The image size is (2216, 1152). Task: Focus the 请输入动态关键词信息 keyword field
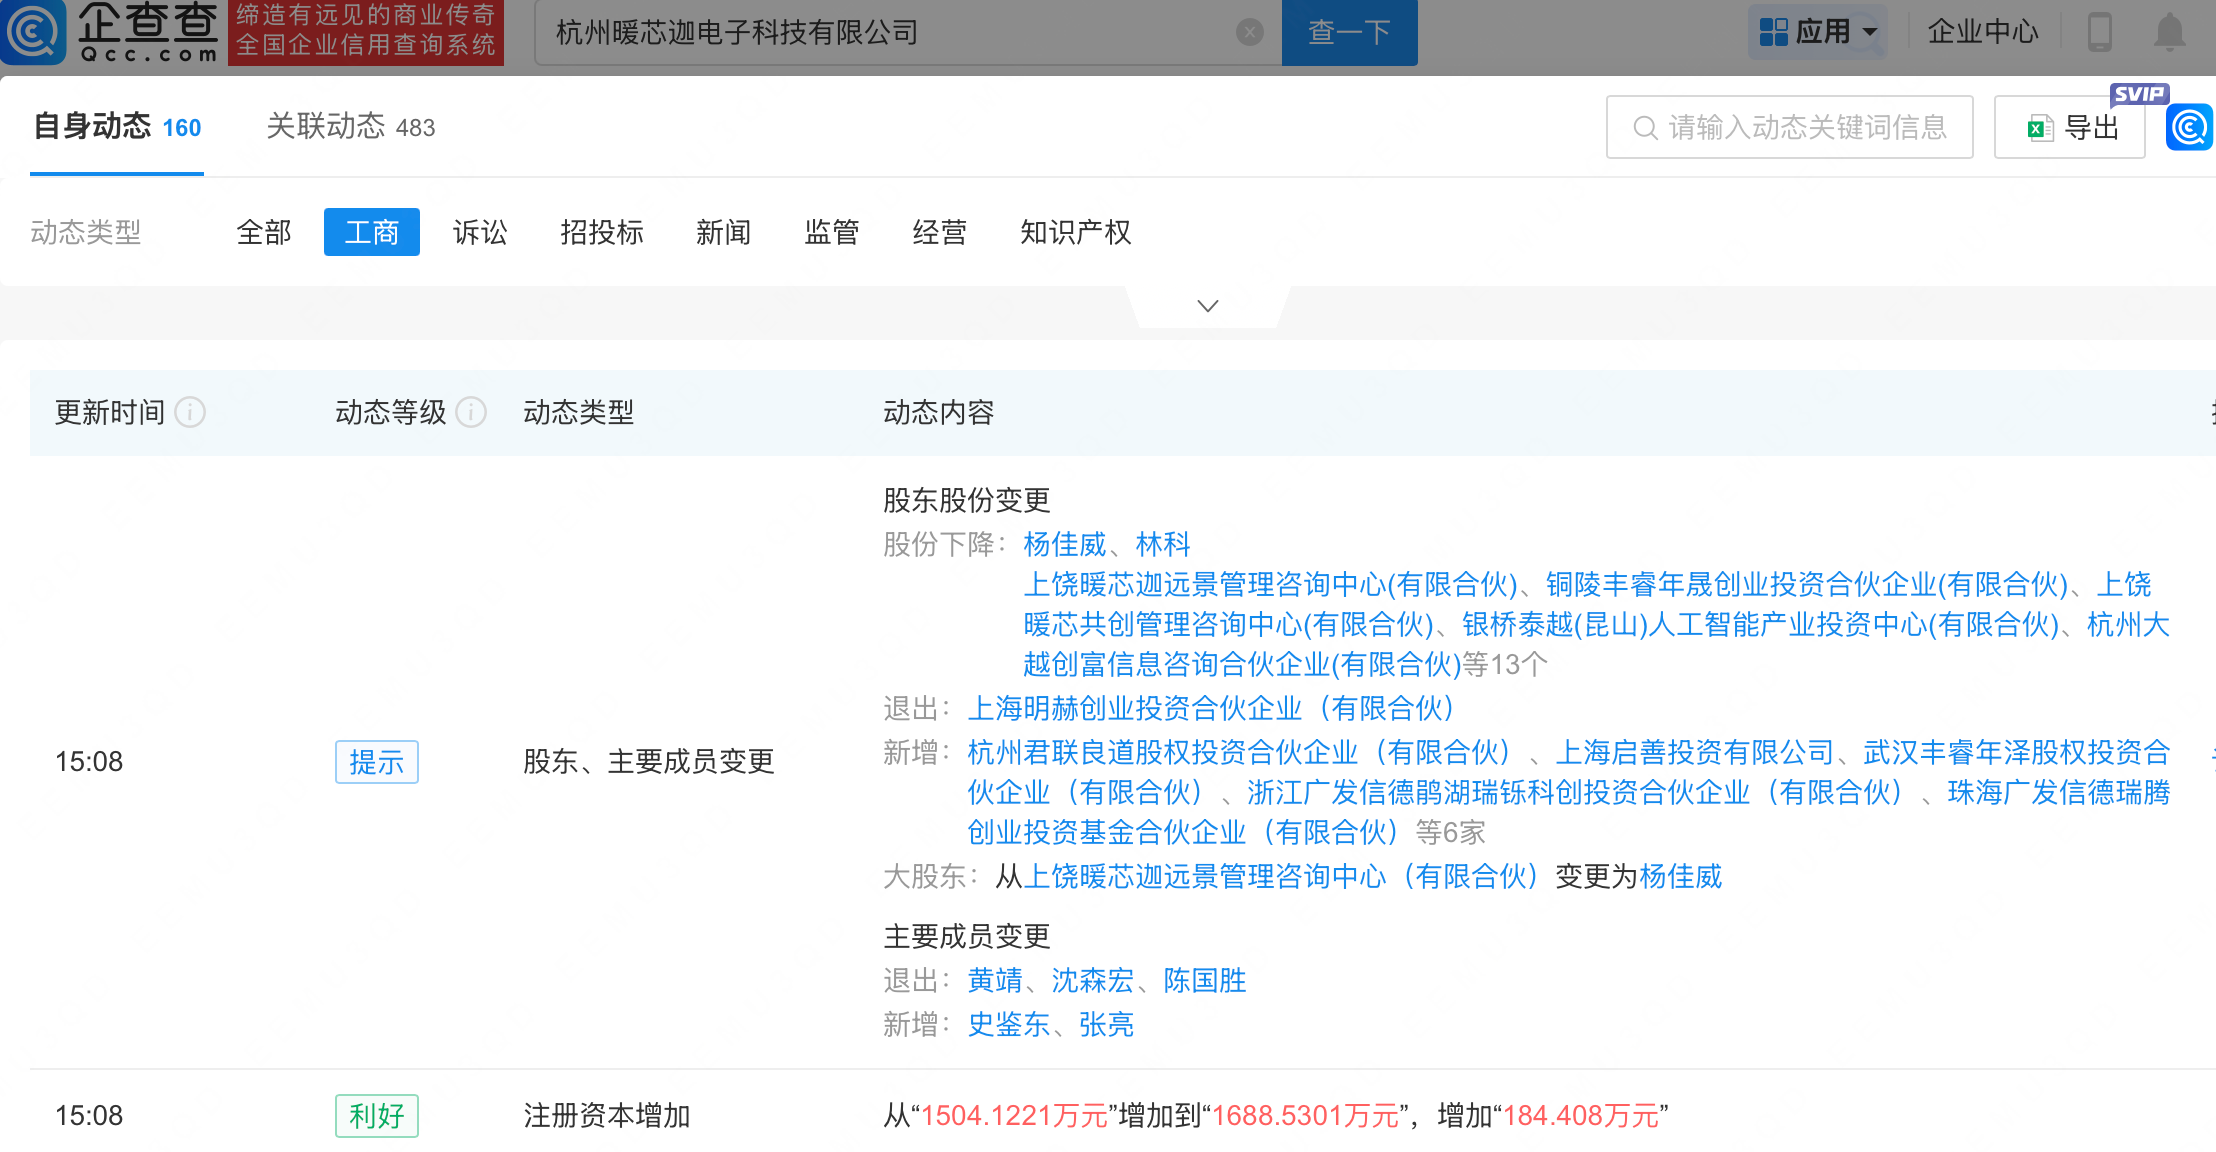1790,127
